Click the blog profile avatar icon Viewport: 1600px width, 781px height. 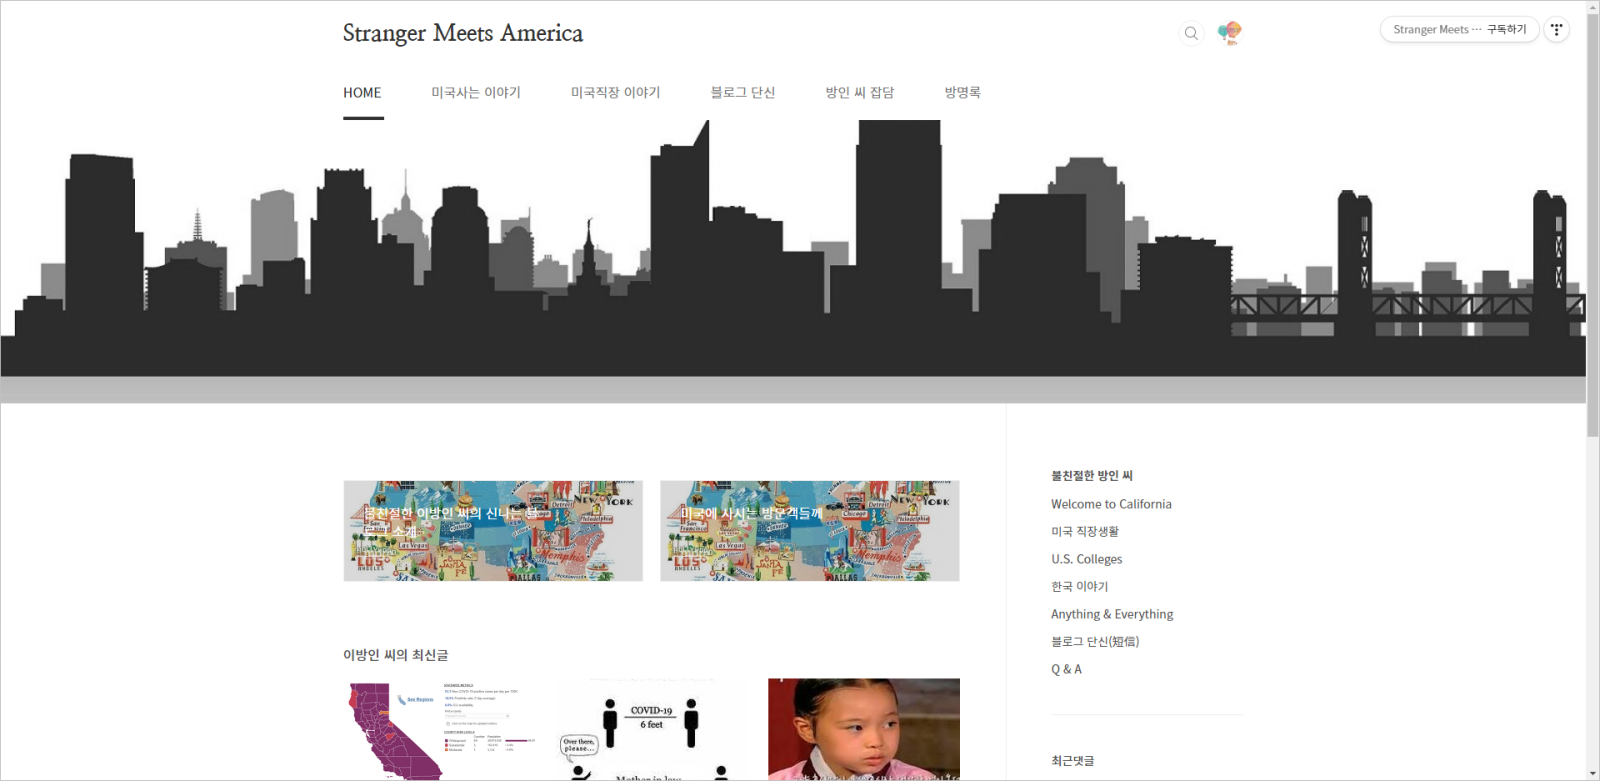tap(1230, 33)
